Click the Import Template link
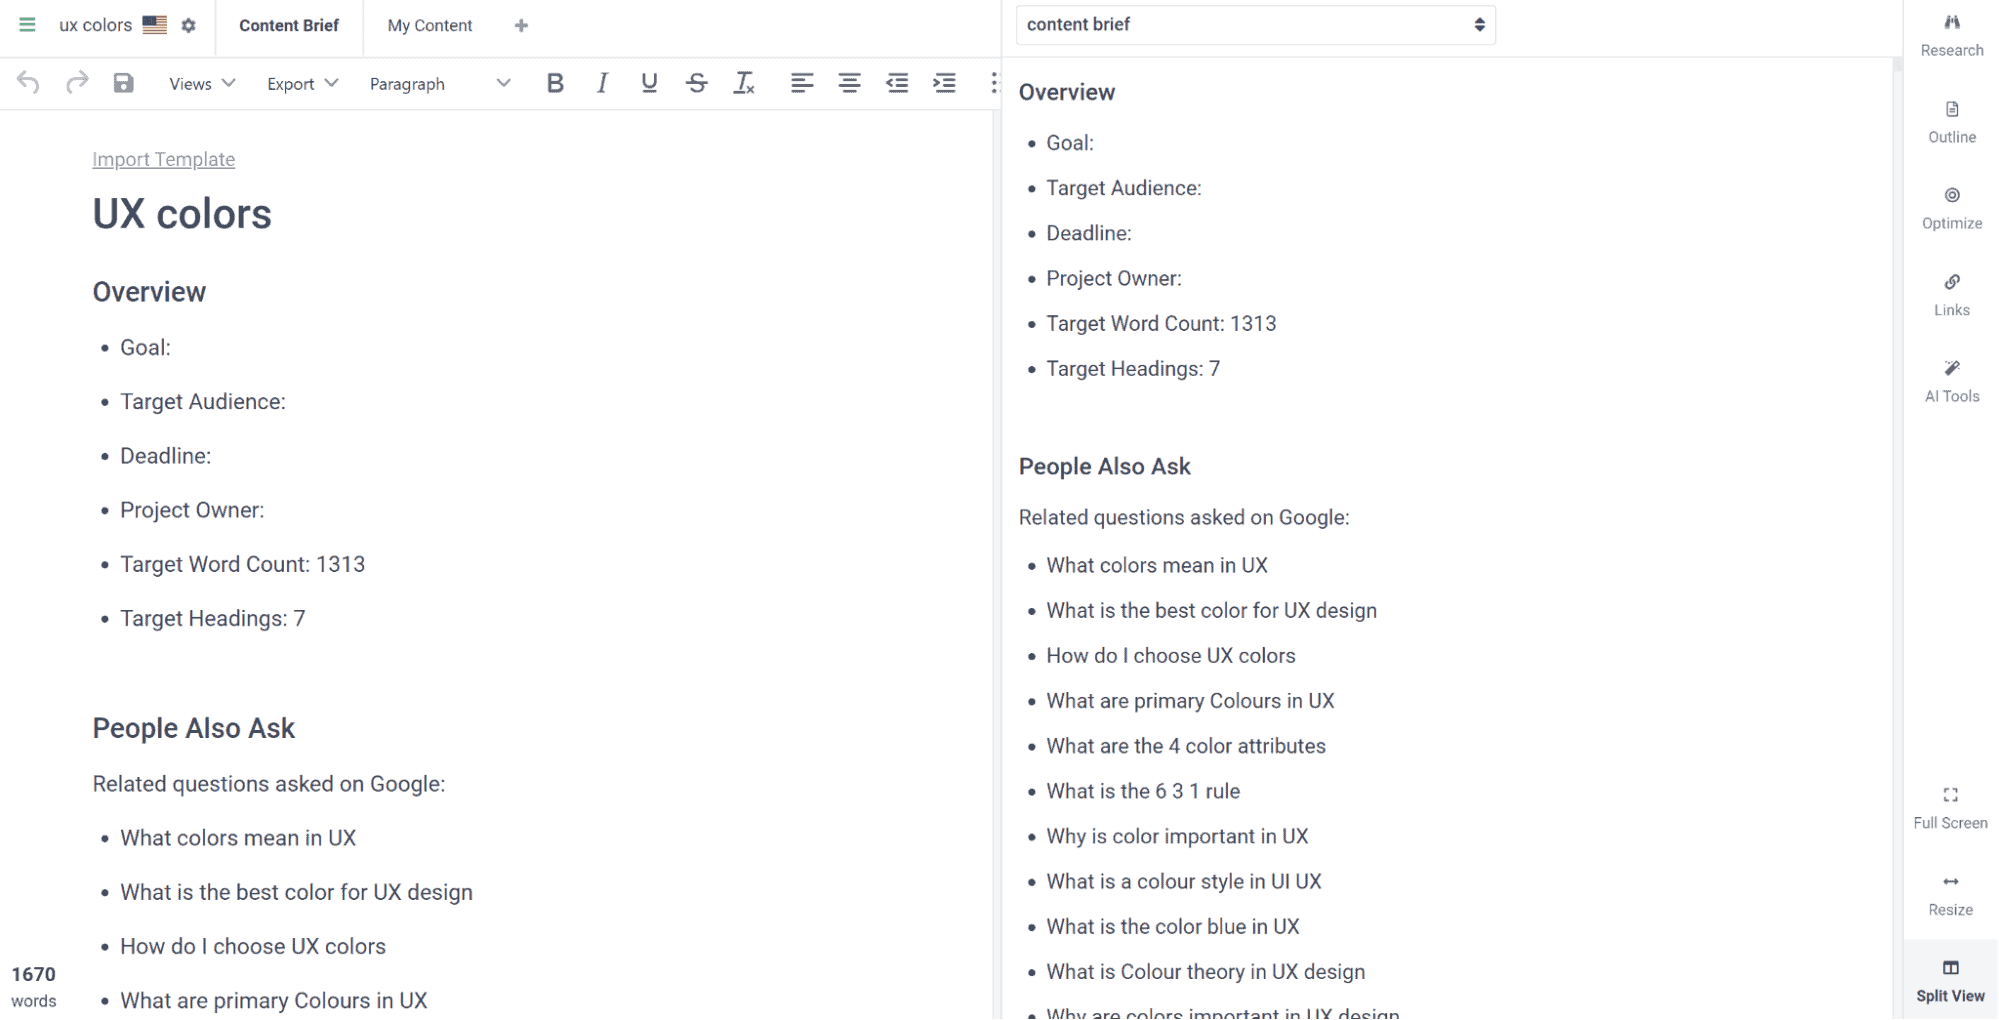This screenshot has height=1020, width=1999. (163, 159)
